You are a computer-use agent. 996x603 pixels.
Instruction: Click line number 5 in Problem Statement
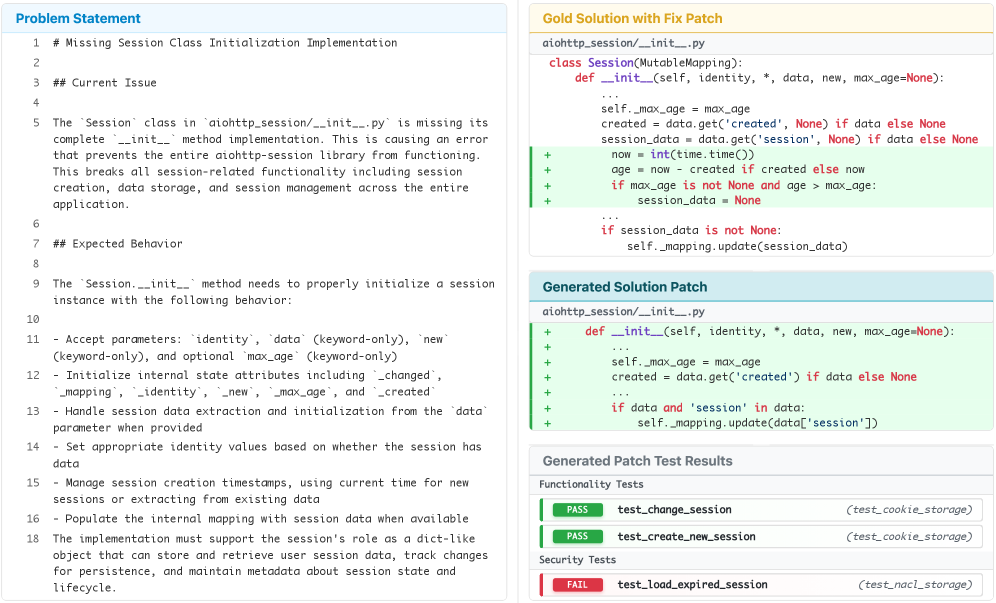pos(35,123)
